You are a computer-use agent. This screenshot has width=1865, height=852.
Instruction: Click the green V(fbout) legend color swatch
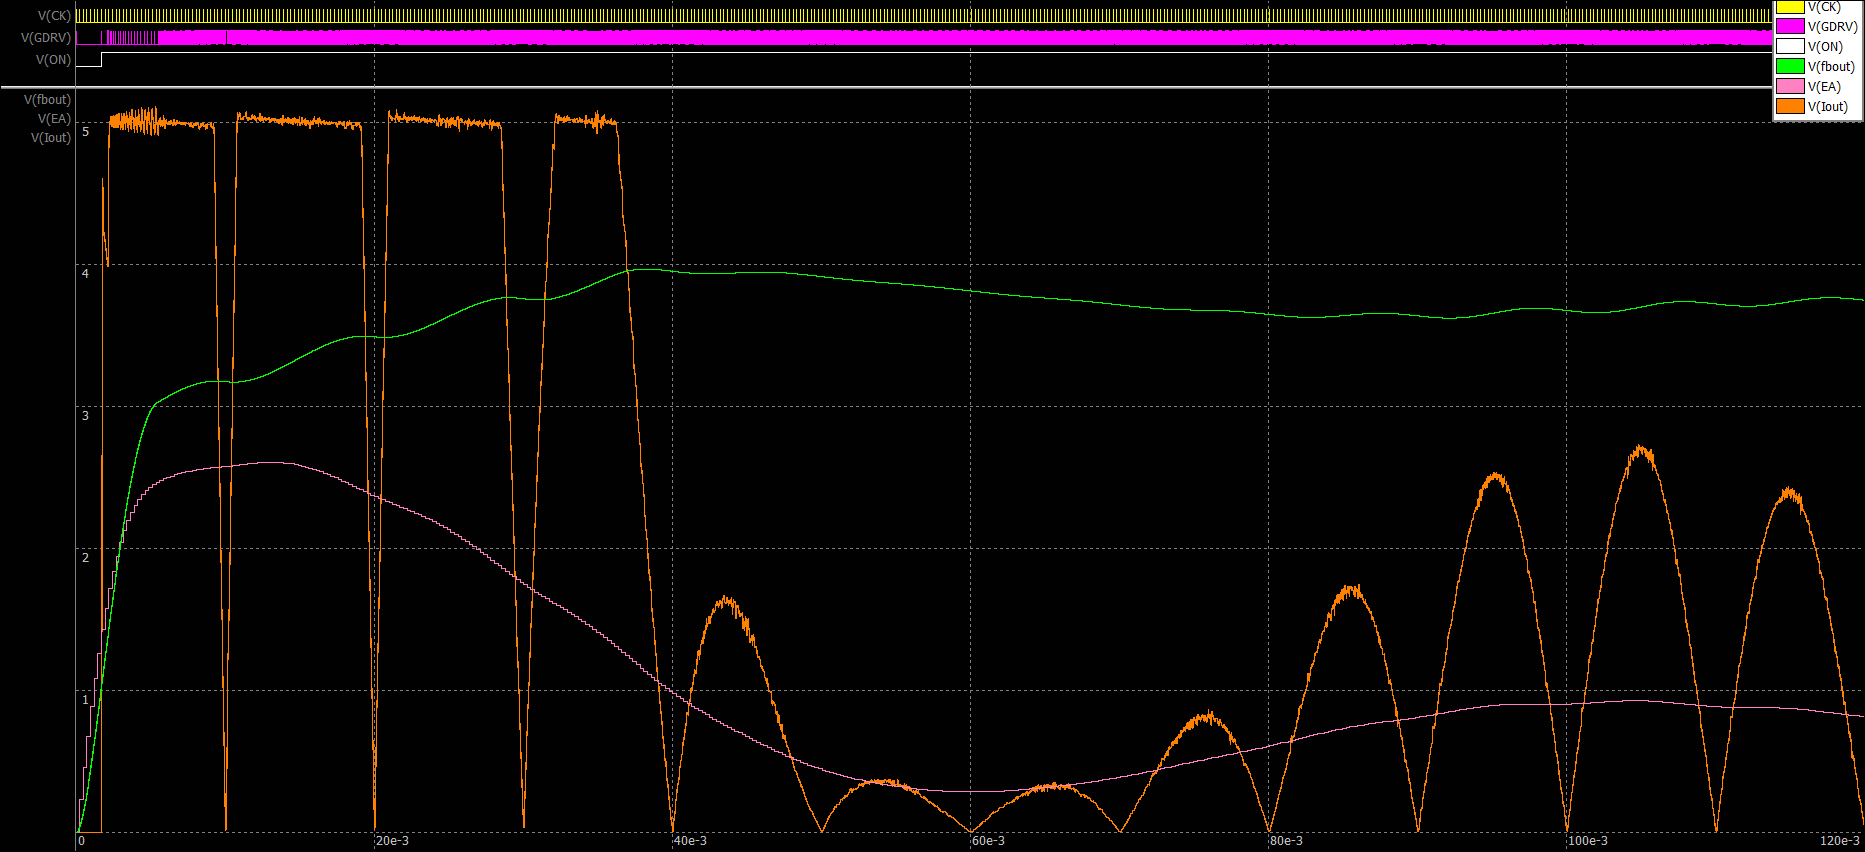[x=1790, y=66]
